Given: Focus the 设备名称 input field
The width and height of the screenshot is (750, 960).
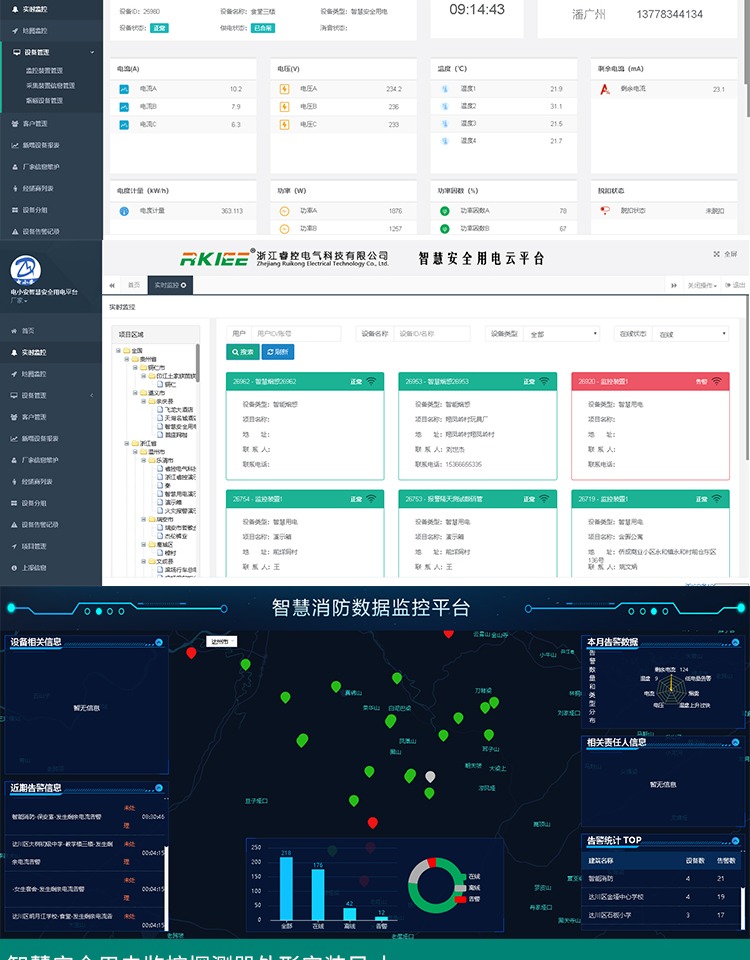Looking at the screenshot, I should [x=432, y=334].
